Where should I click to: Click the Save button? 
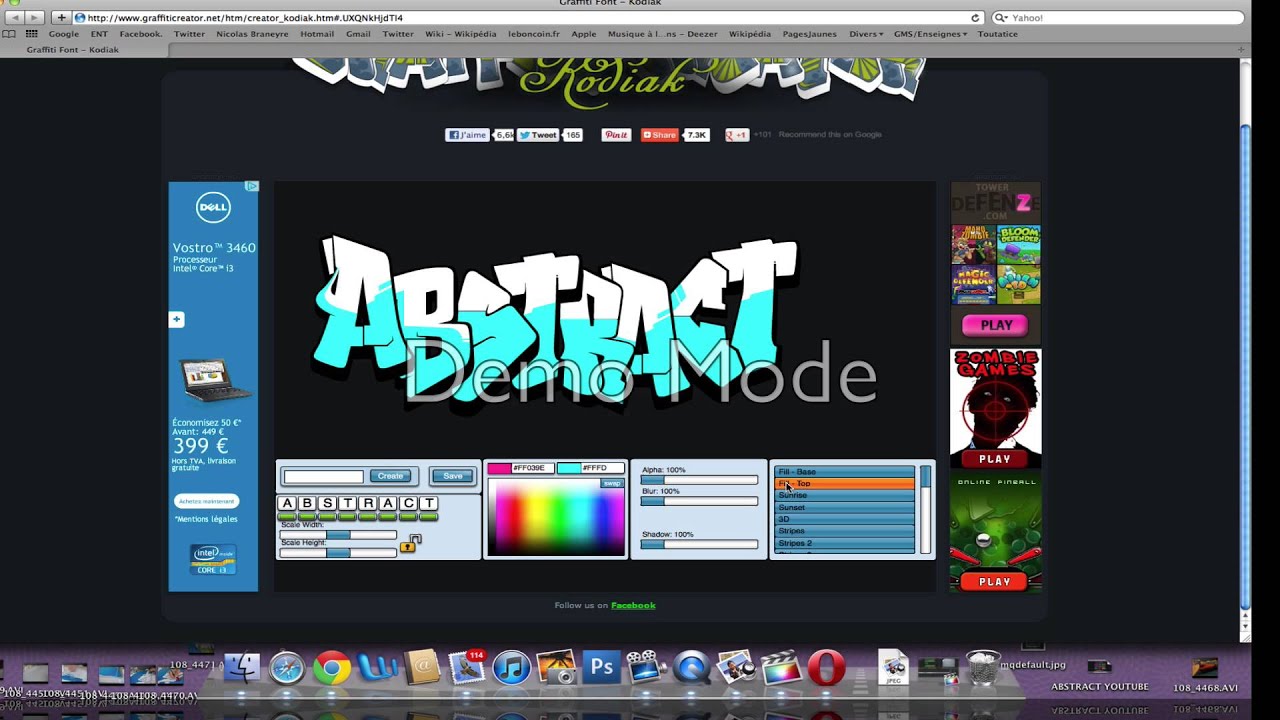click(452, 476)
